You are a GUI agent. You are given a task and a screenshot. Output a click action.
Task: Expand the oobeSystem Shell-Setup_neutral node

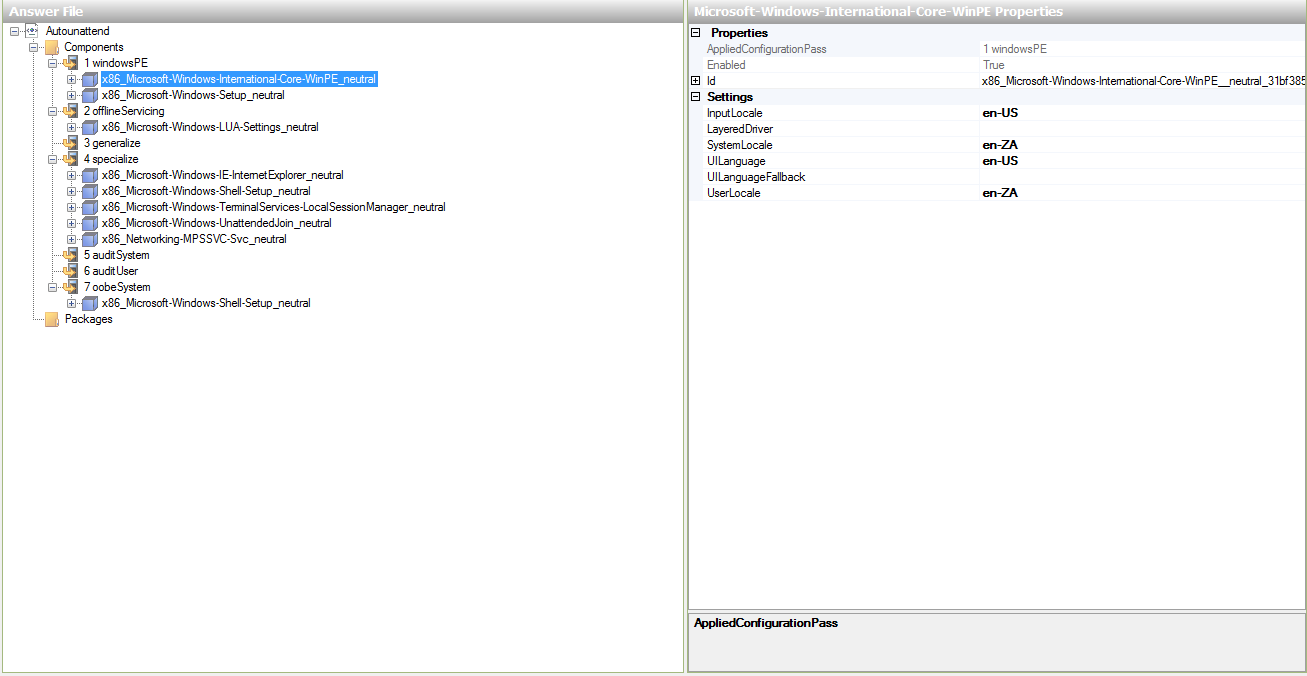(x=71, y=303)
